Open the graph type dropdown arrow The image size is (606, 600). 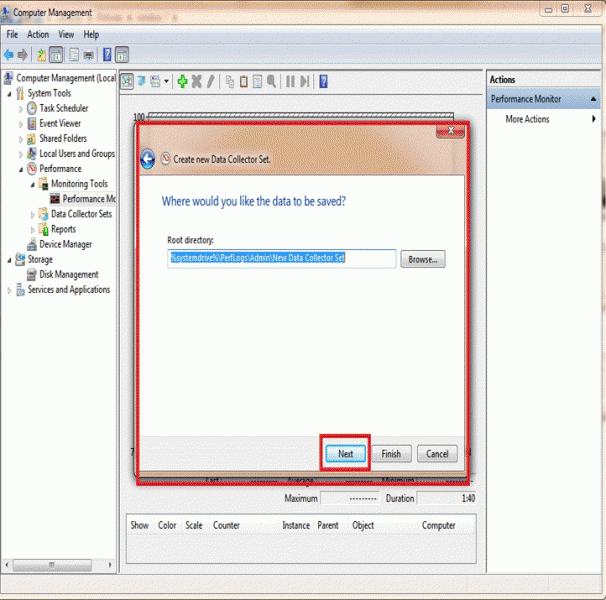tap(166, 82)
